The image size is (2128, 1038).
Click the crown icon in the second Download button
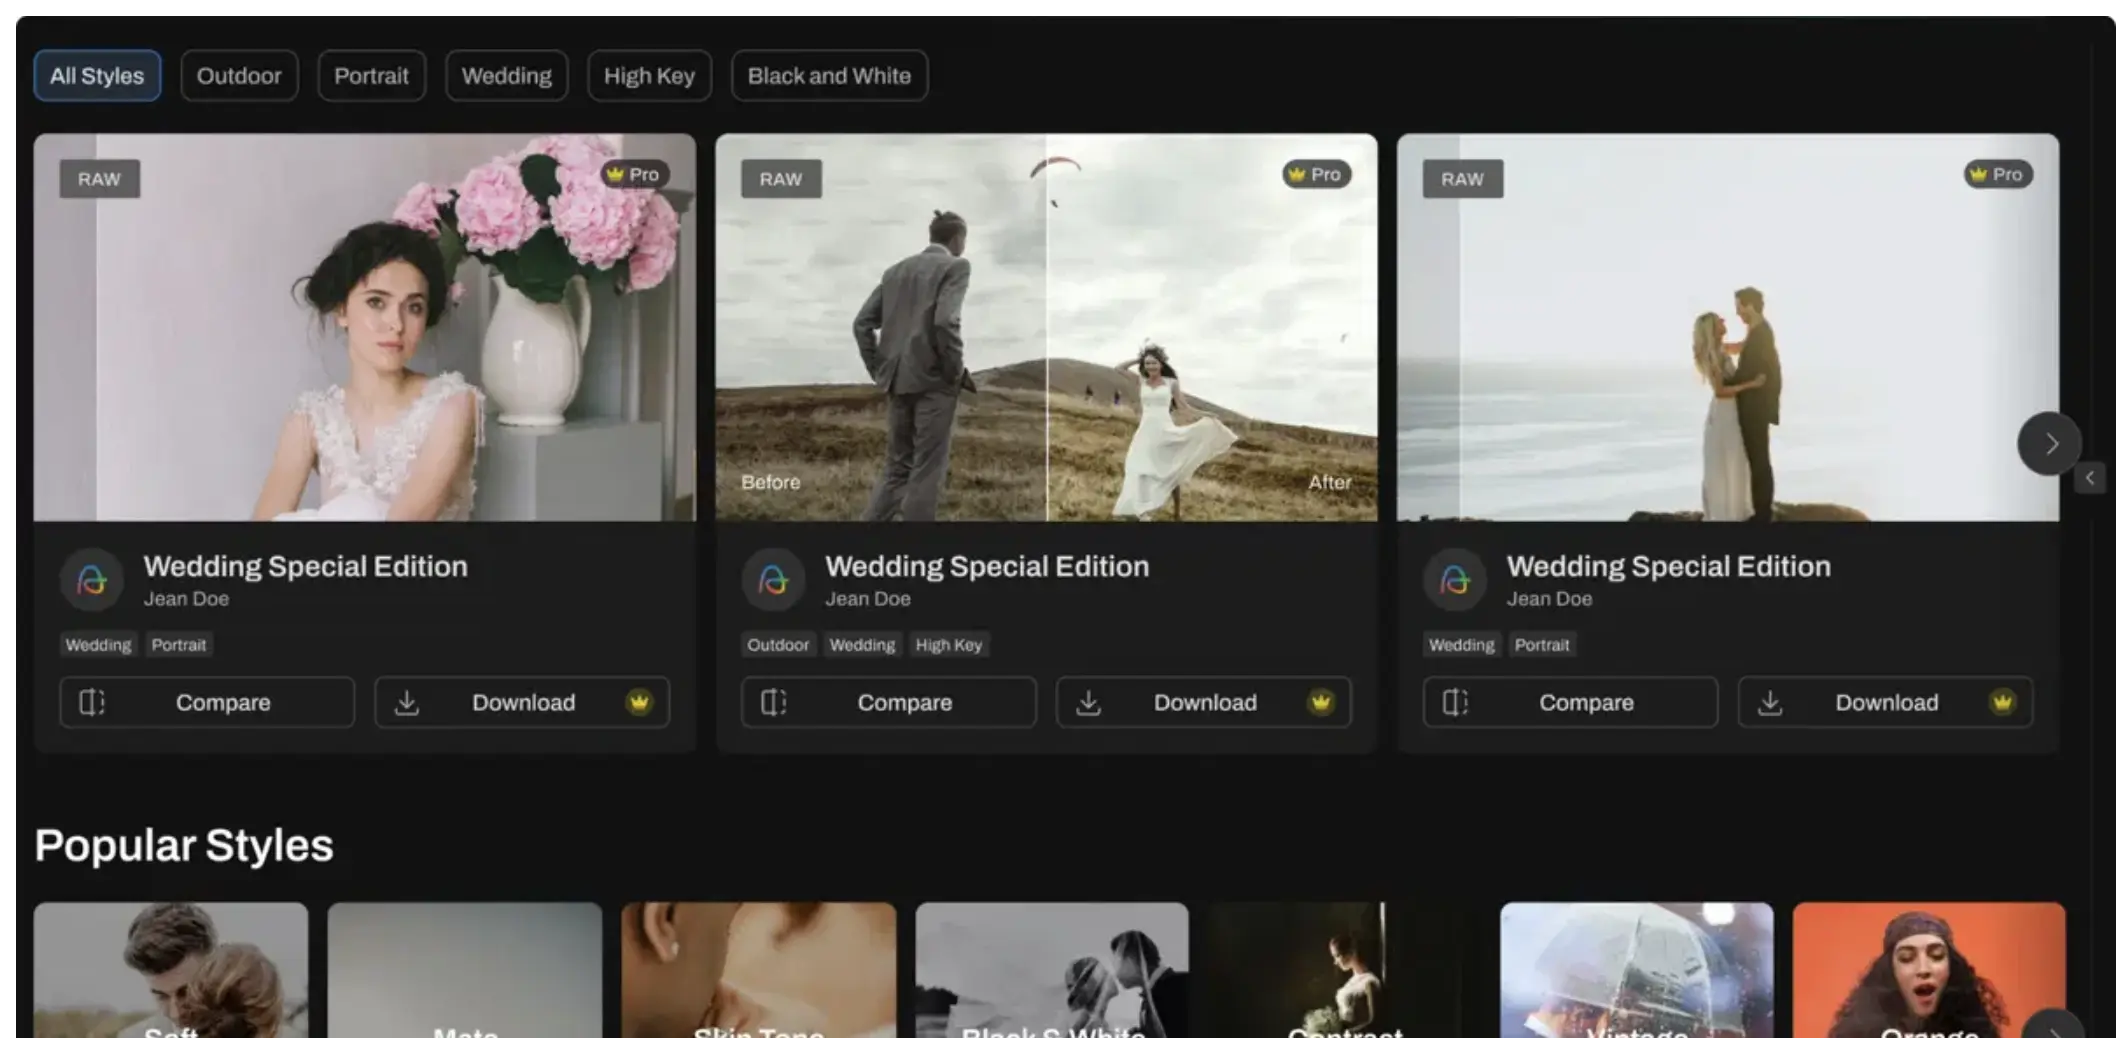pos(1321,702)
